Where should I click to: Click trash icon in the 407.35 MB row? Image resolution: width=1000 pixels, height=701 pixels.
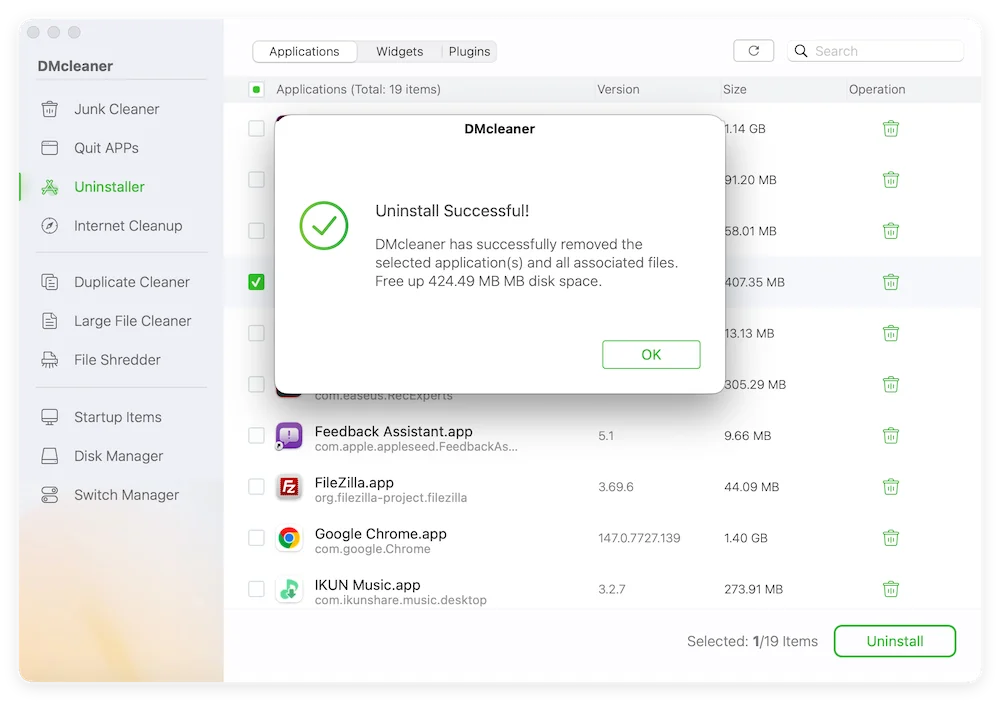tap(890, 282)
